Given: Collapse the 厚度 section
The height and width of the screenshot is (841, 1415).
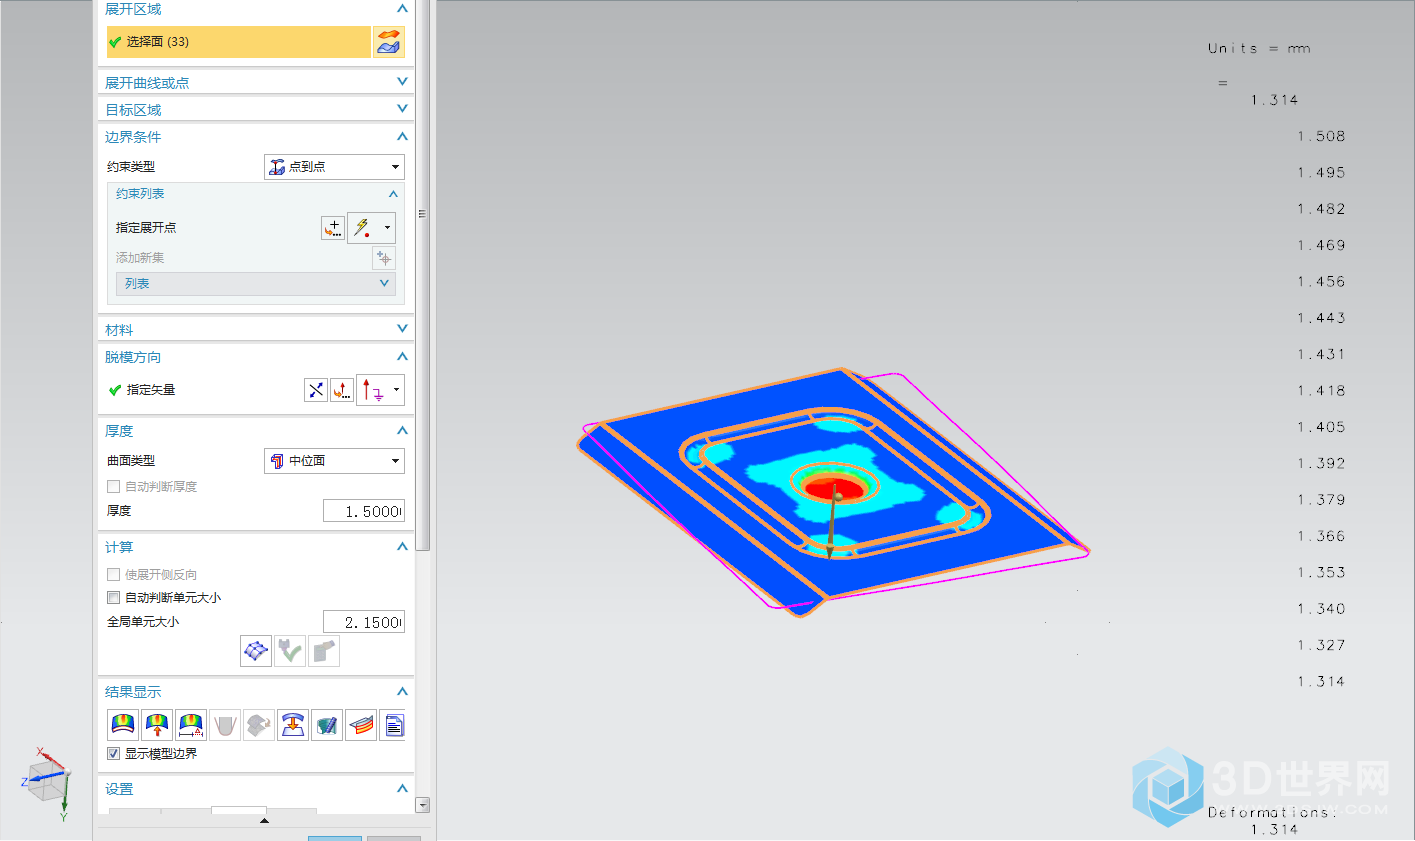Looking at the screenshot, I should coord(402,430).
